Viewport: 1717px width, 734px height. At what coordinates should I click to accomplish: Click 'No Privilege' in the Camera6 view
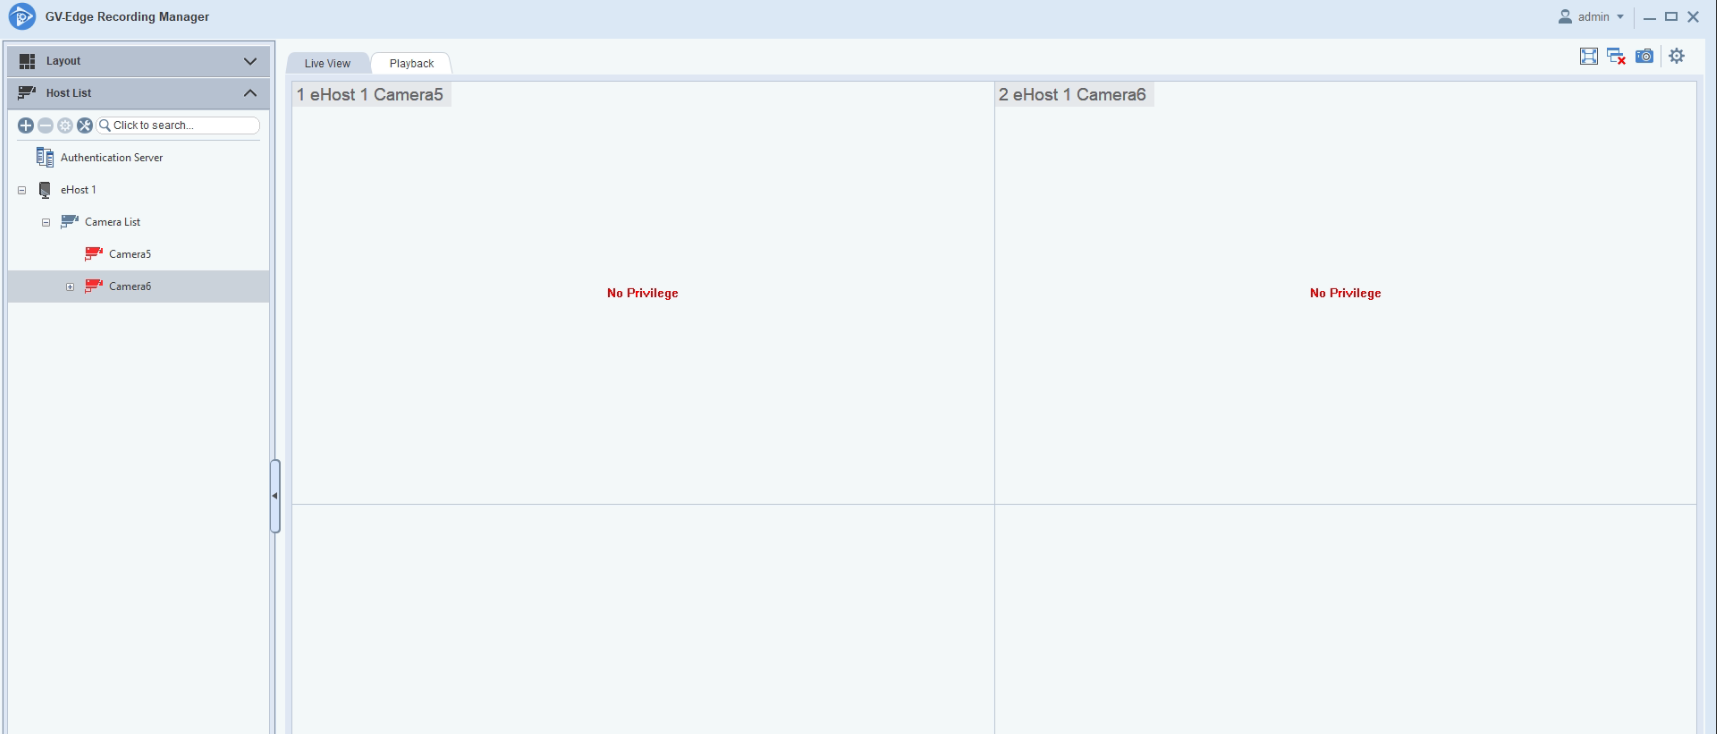coord(1346,293)
